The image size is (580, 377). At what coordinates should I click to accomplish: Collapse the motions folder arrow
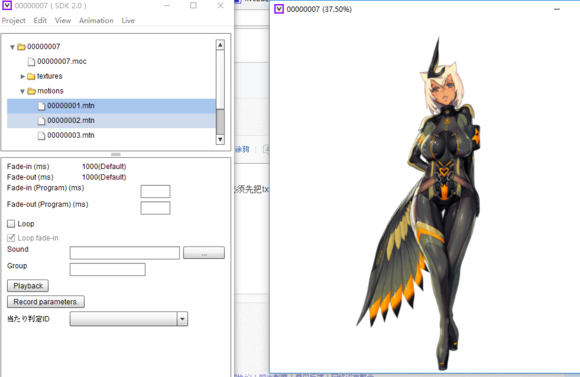[x=23, y=91]
